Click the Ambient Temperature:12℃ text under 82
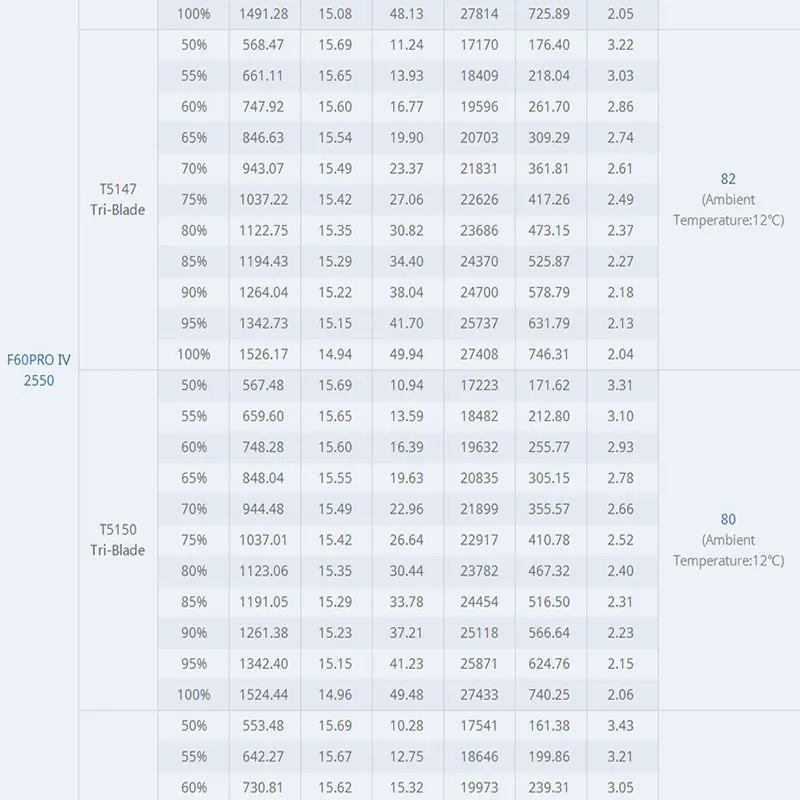 [729, 210]
